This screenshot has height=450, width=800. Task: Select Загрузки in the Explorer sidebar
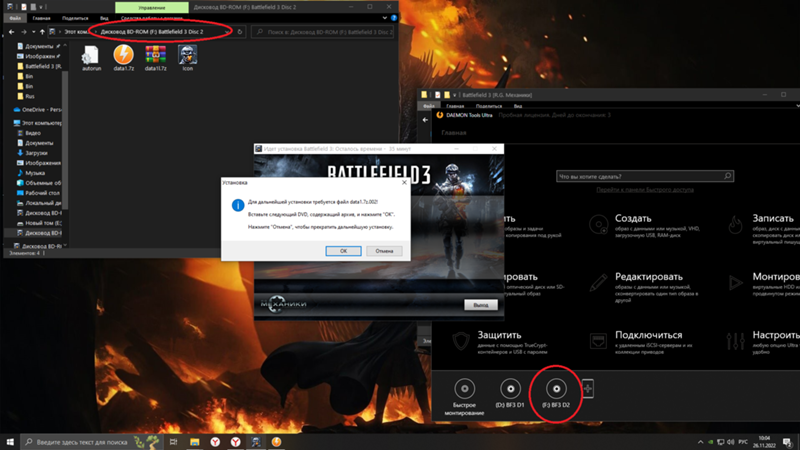click(x=36, y=153)
